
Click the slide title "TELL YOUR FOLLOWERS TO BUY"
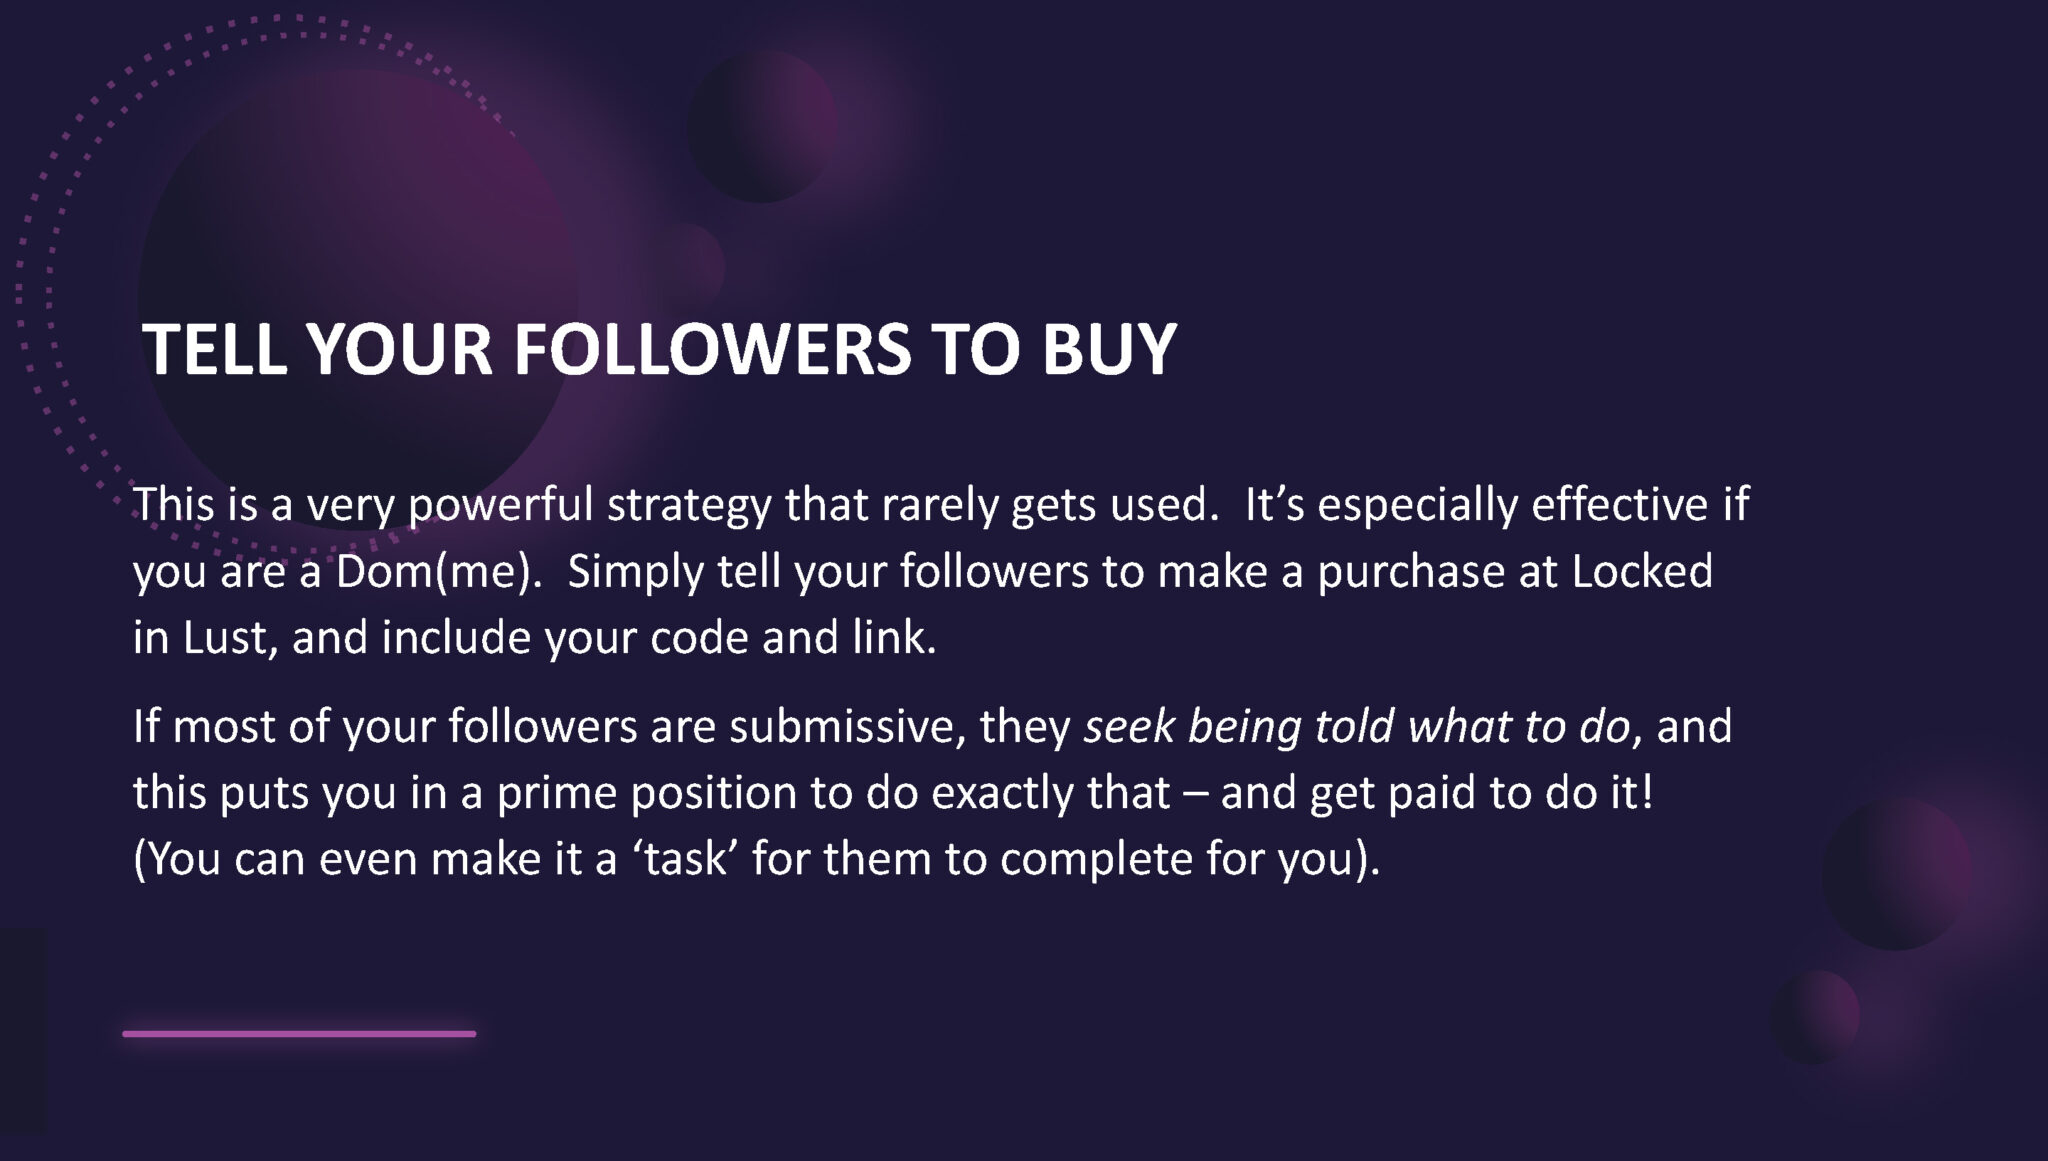[658, 349]
